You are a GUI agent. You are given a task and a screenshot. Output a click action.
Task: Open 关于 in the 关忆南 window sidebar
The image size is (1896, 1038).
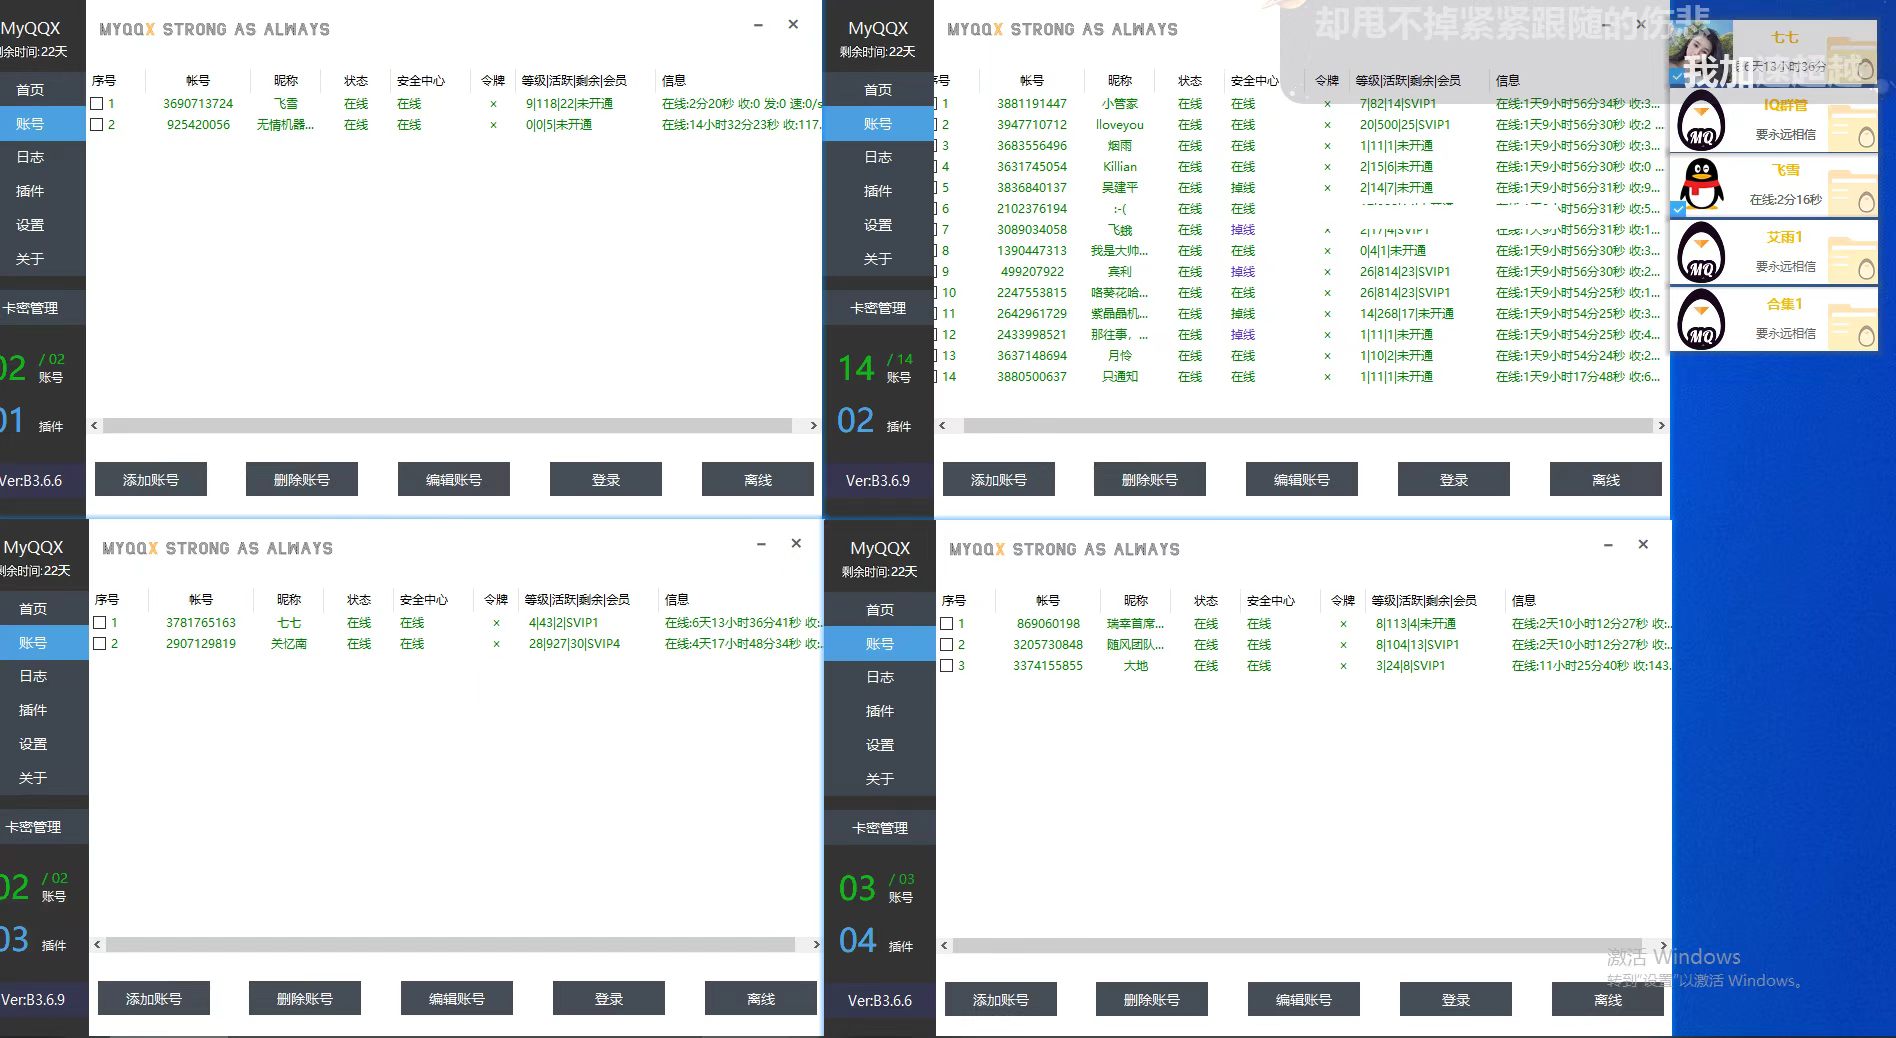coord(33,778)
